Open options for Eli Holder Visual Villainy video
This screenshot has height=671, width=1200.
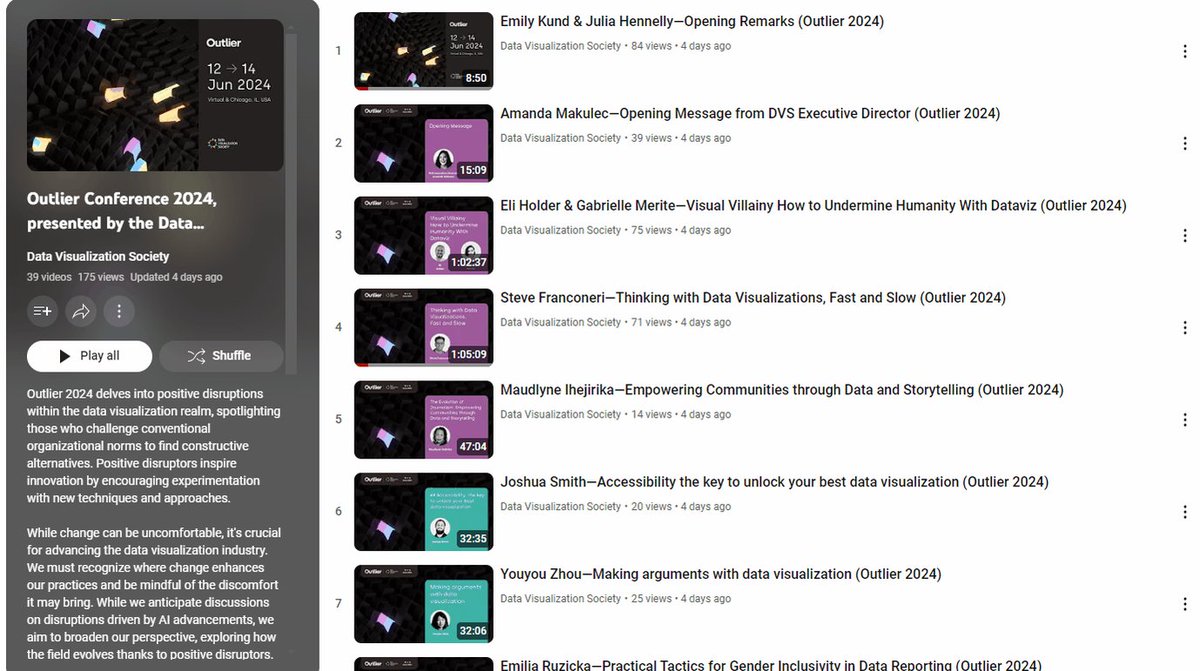1185,236
